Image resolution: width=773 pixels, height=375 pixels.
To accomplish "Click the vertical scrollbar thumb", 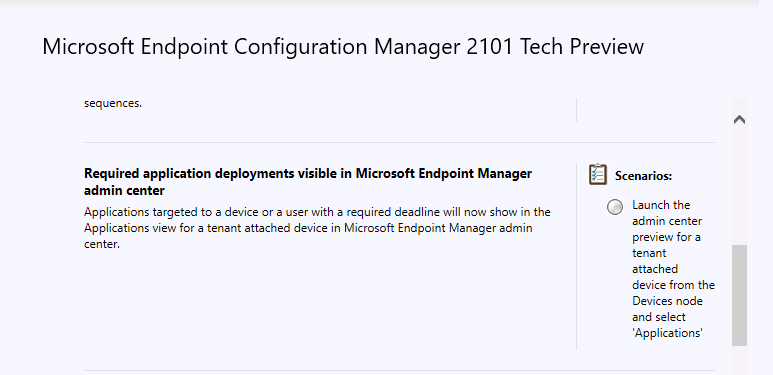I will pyautogui.click(x=739, y=295).
